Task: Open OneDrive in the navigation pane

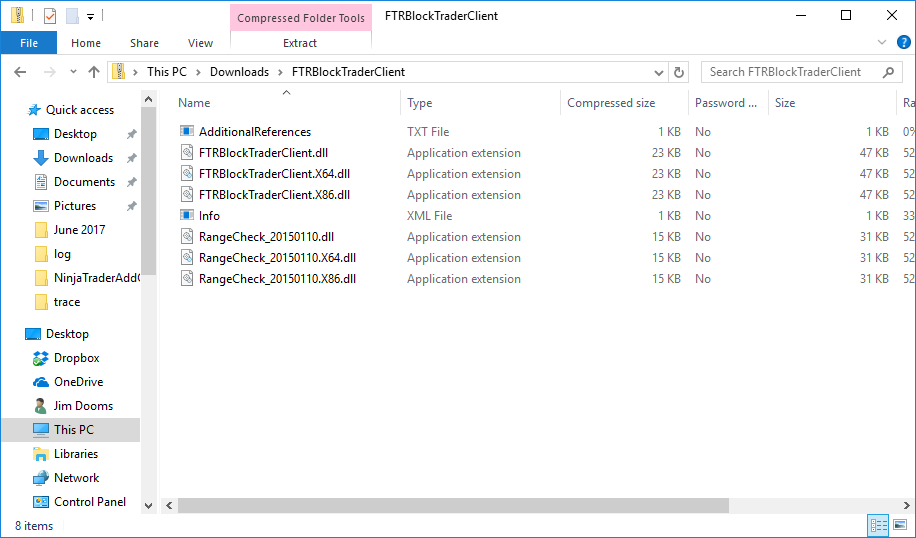Action: (78, 381)
